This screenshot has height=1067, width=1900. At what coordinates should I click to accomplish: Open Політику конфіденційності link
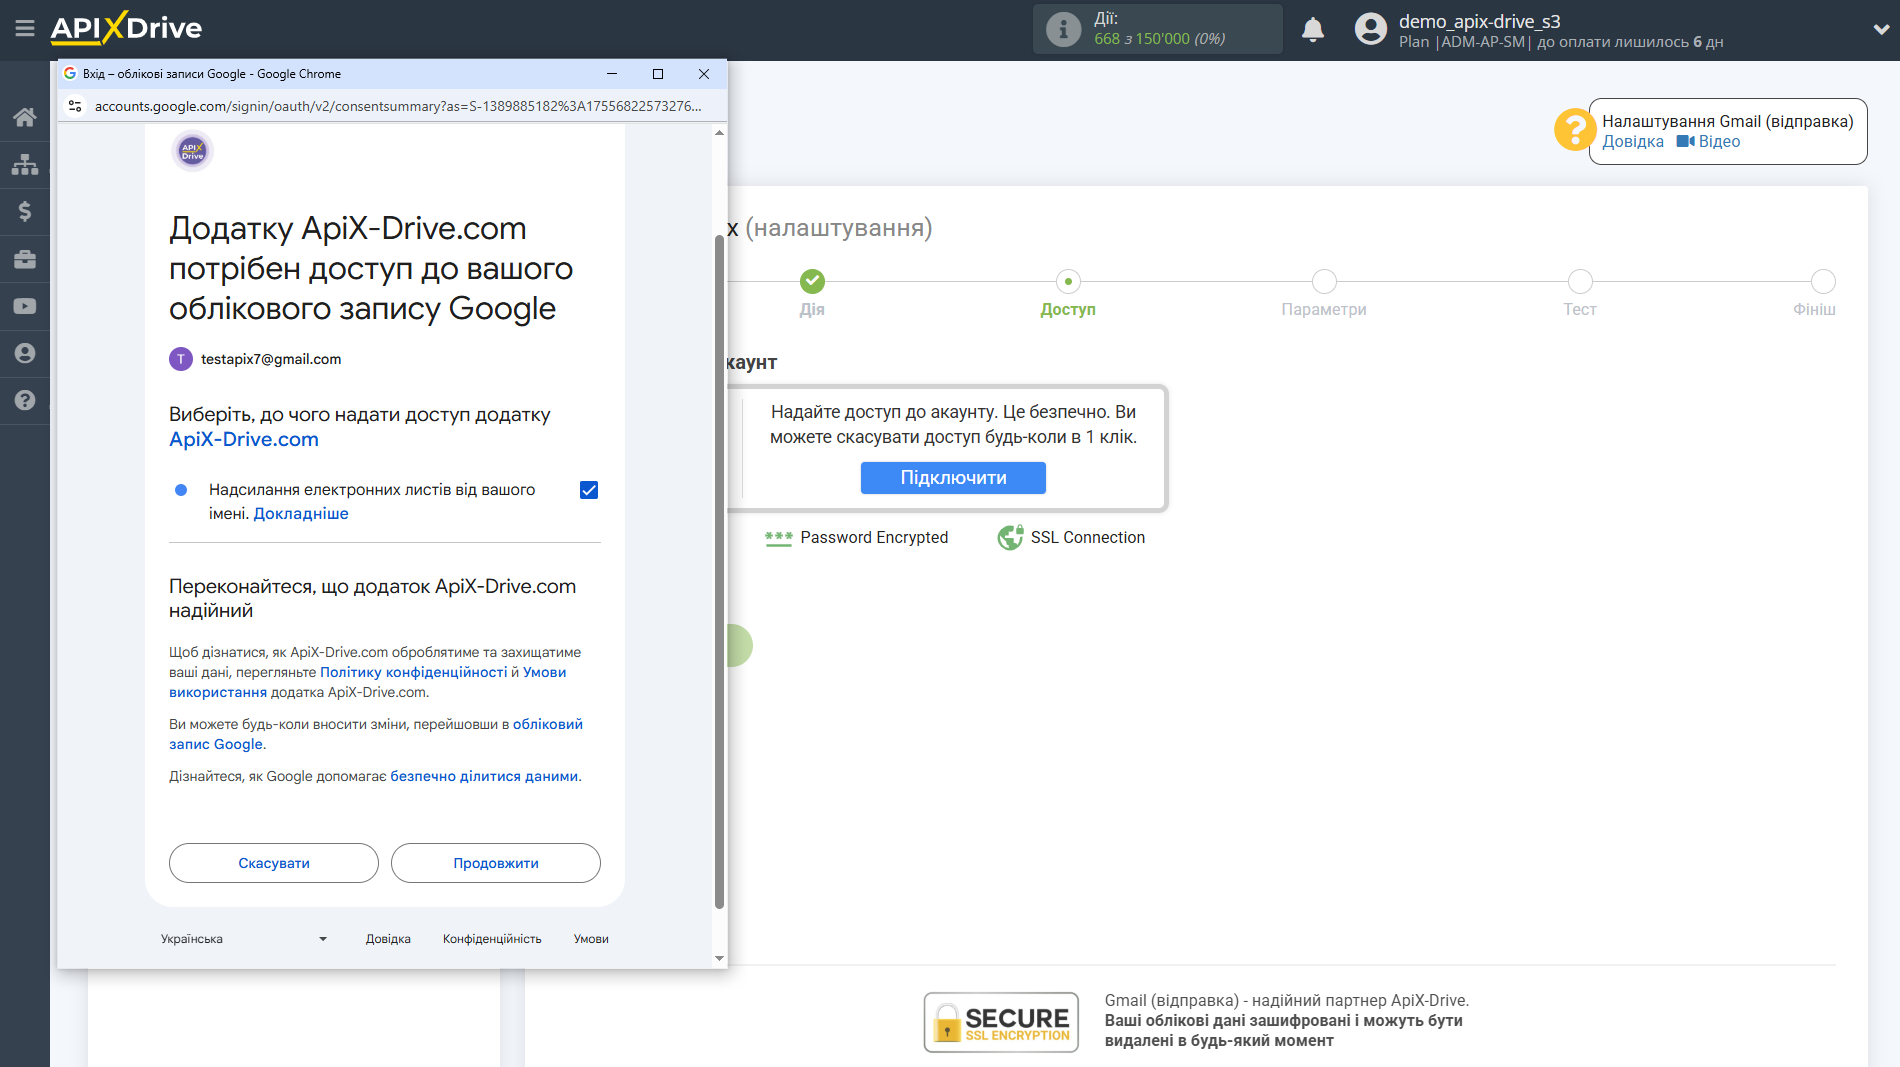tap(413, 672)
